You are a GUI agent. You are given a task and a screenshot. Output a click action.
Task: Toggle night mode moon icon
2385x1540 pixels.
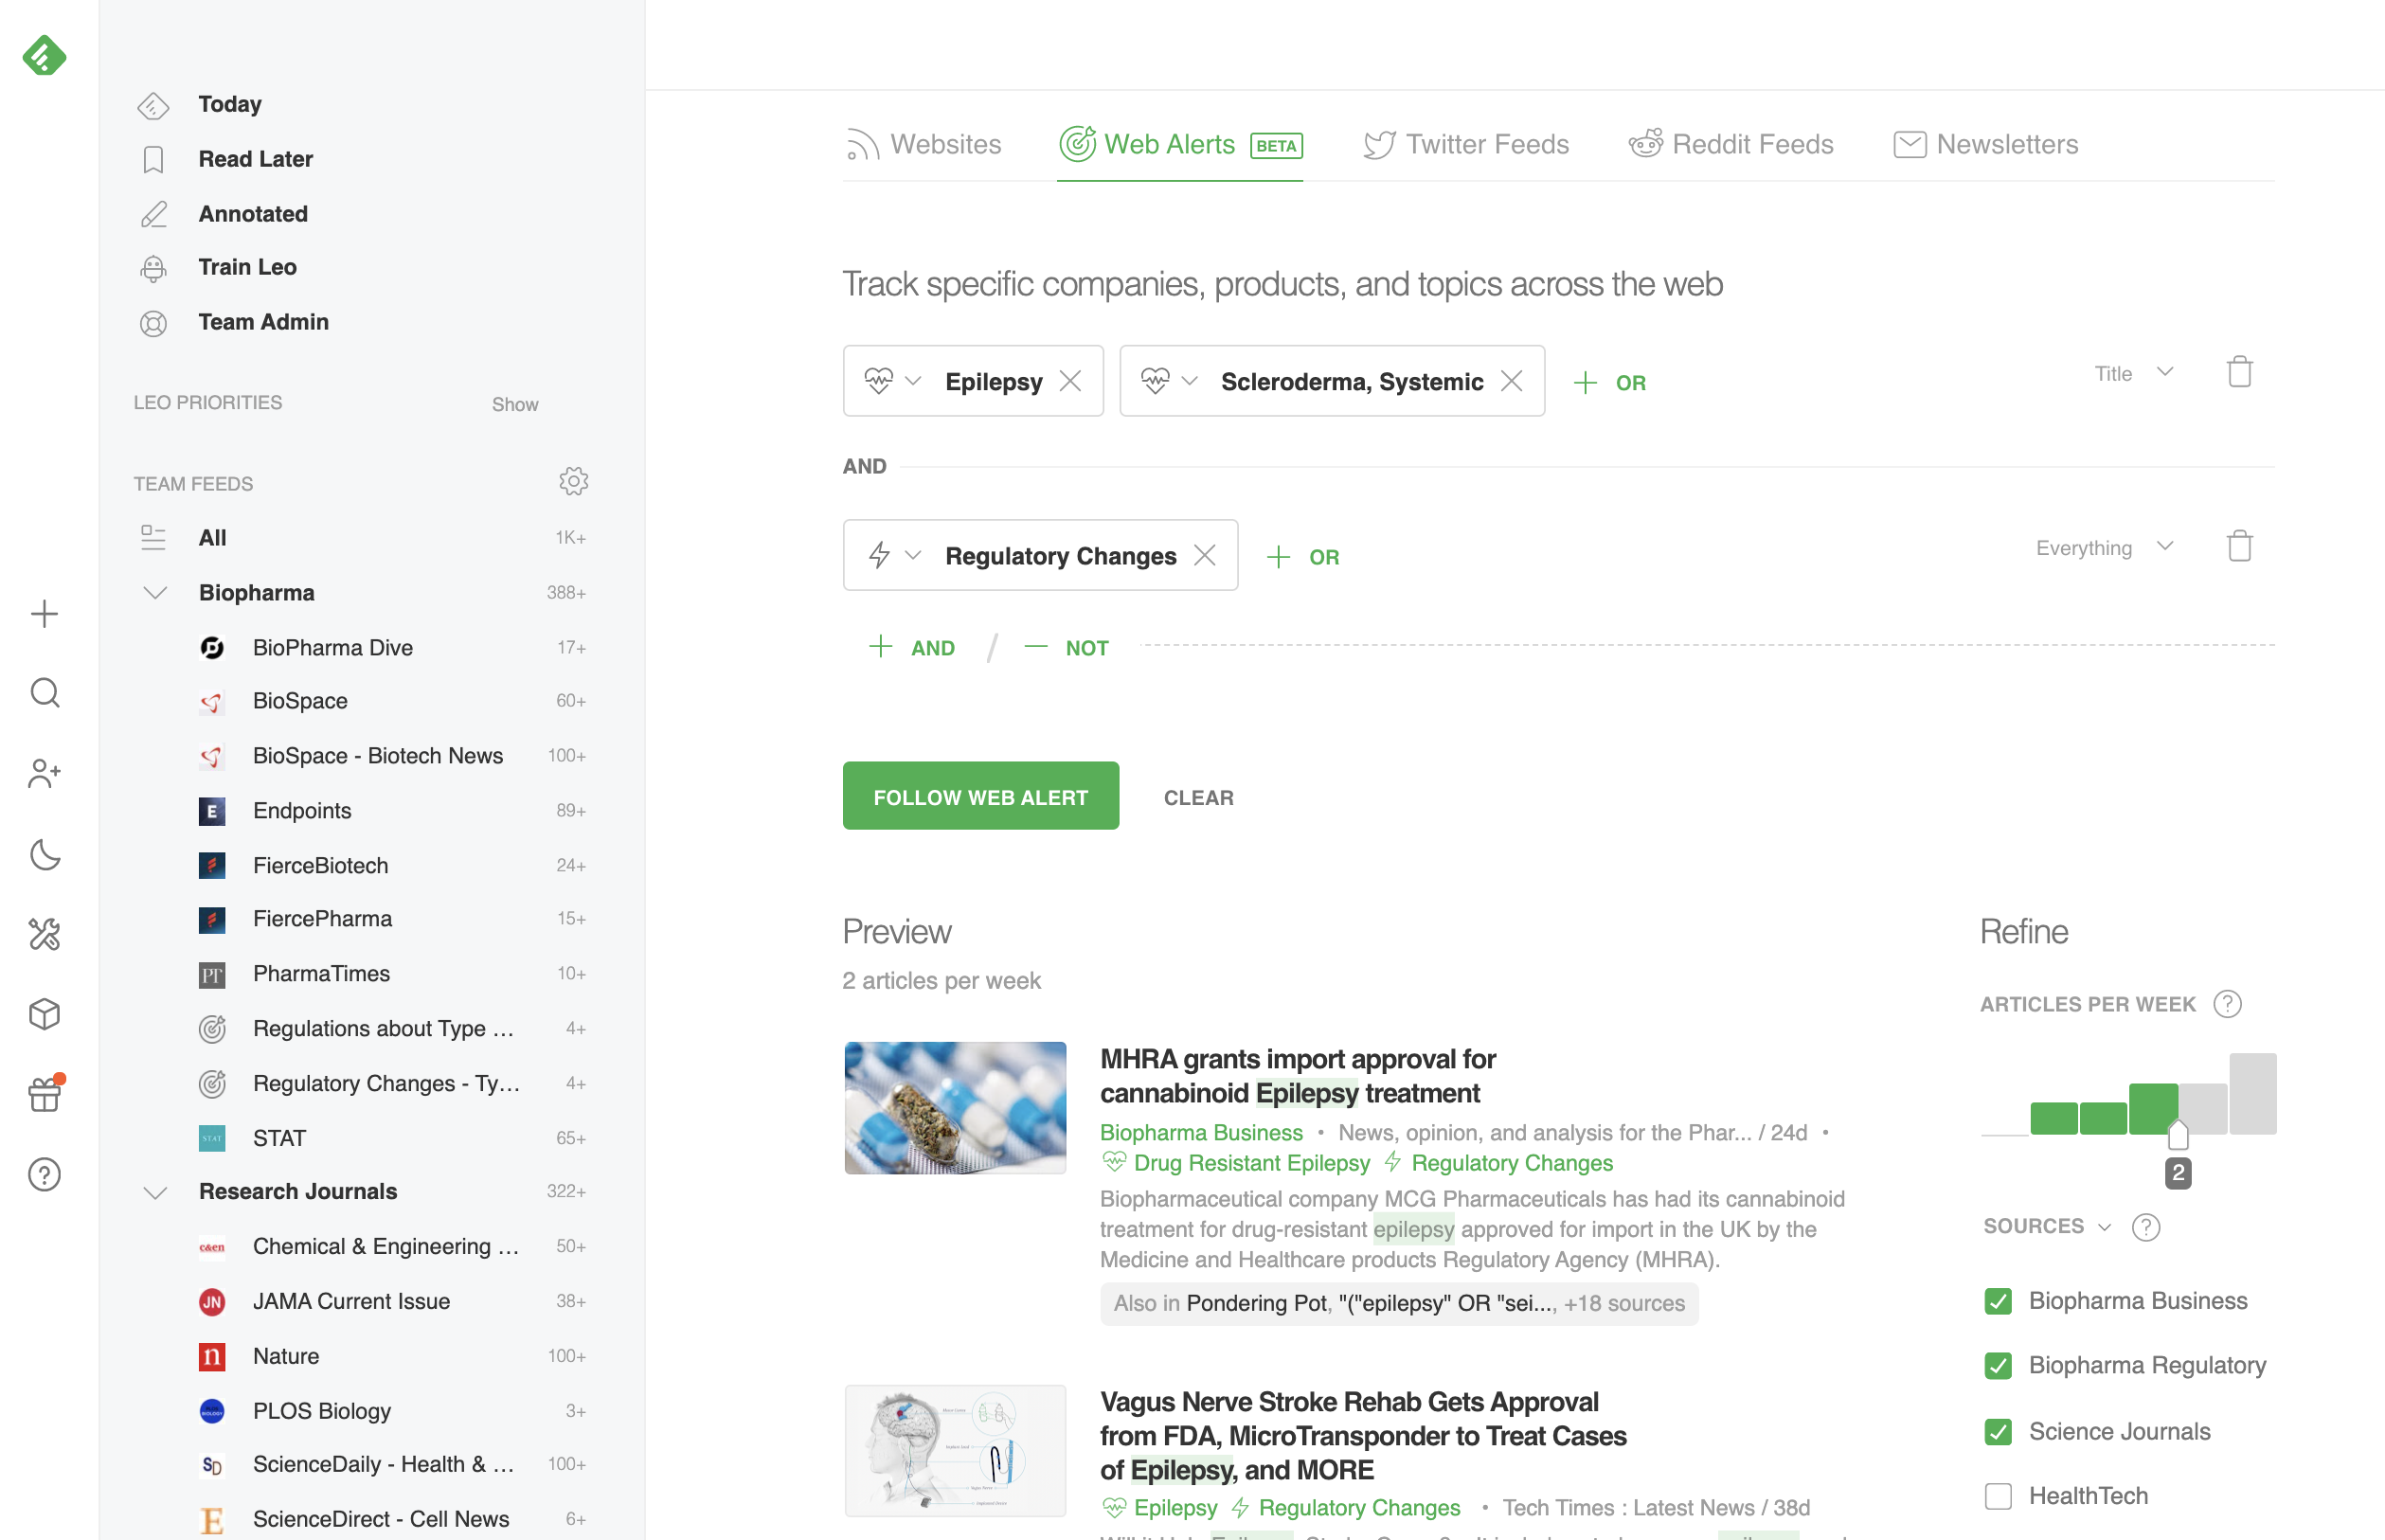pyautogui.click(x=44, y=854)
